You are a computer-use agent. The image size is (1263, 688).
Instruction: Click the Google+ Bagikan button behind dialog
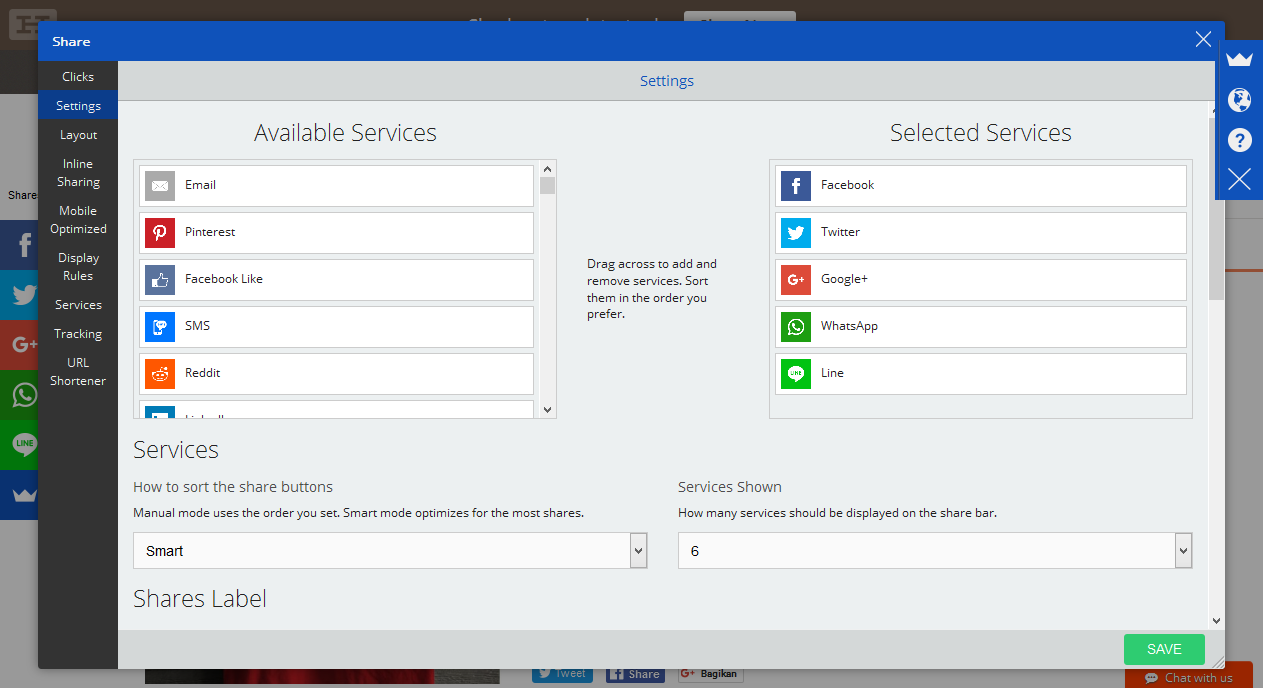tap(710, 674)
